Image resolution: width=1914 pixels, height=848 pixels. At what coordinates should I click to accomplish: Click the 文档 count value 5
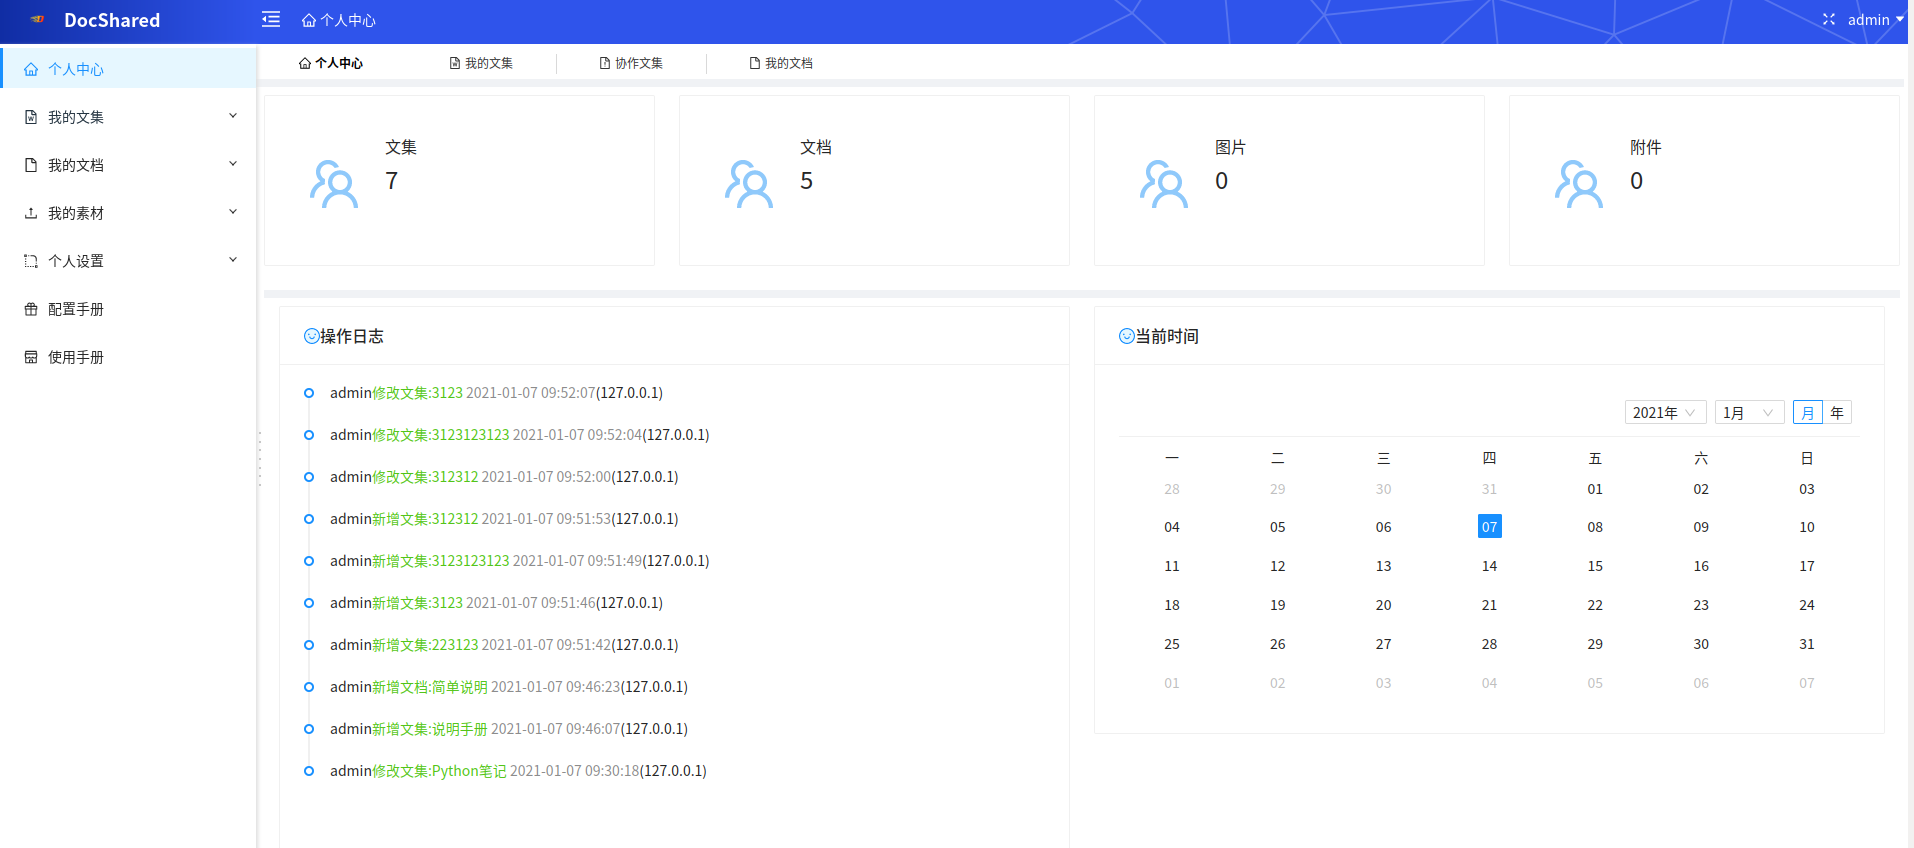click(807, 181)
